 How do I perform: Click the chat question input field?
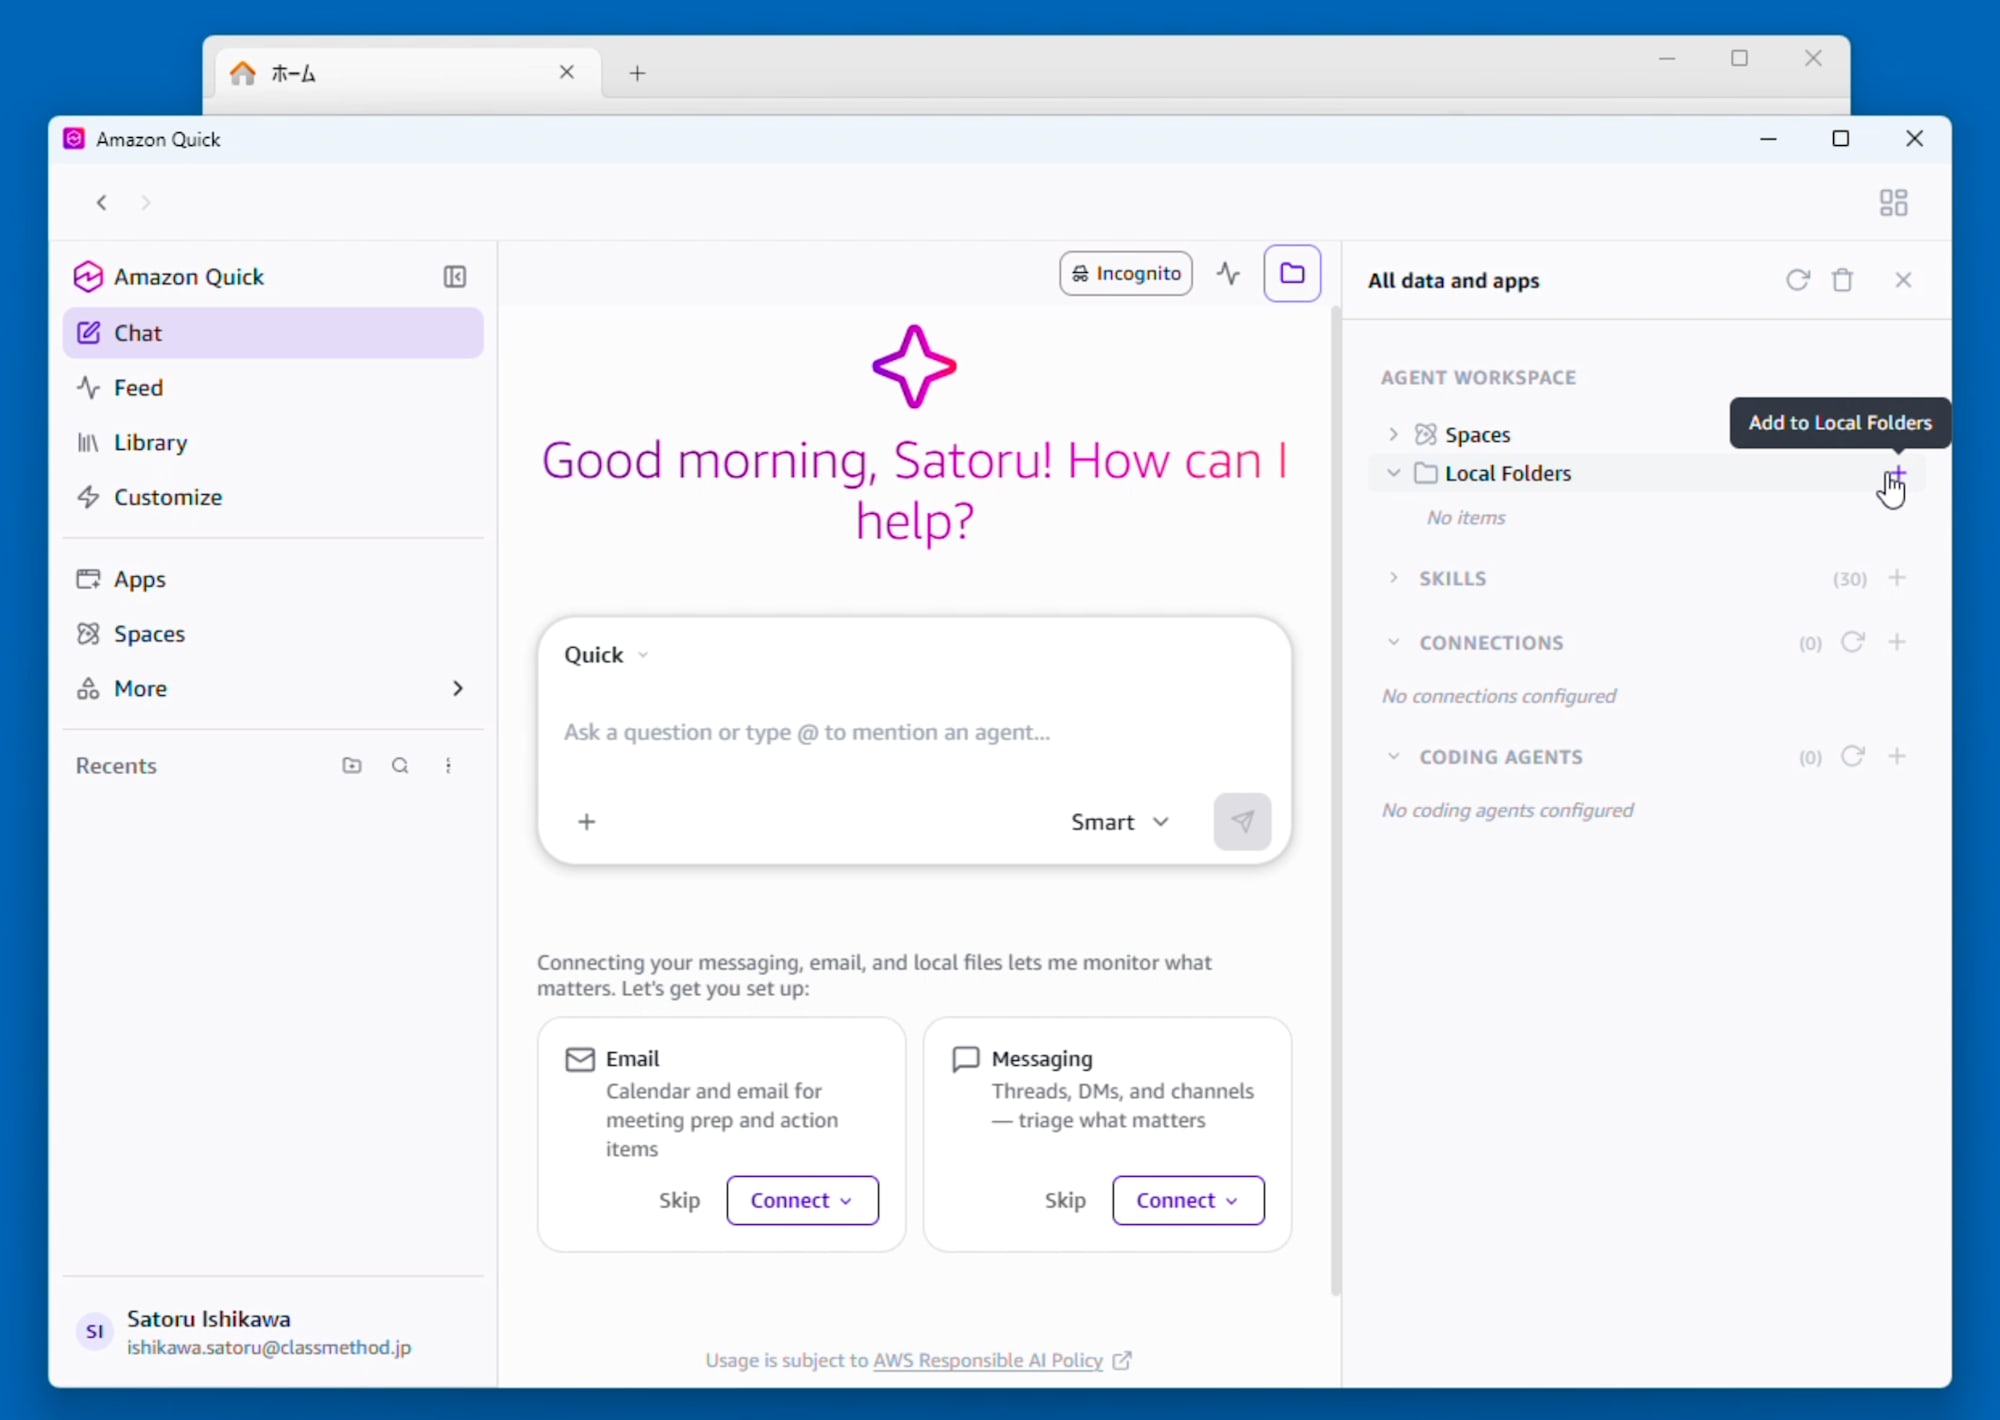[x=914, y=732]
